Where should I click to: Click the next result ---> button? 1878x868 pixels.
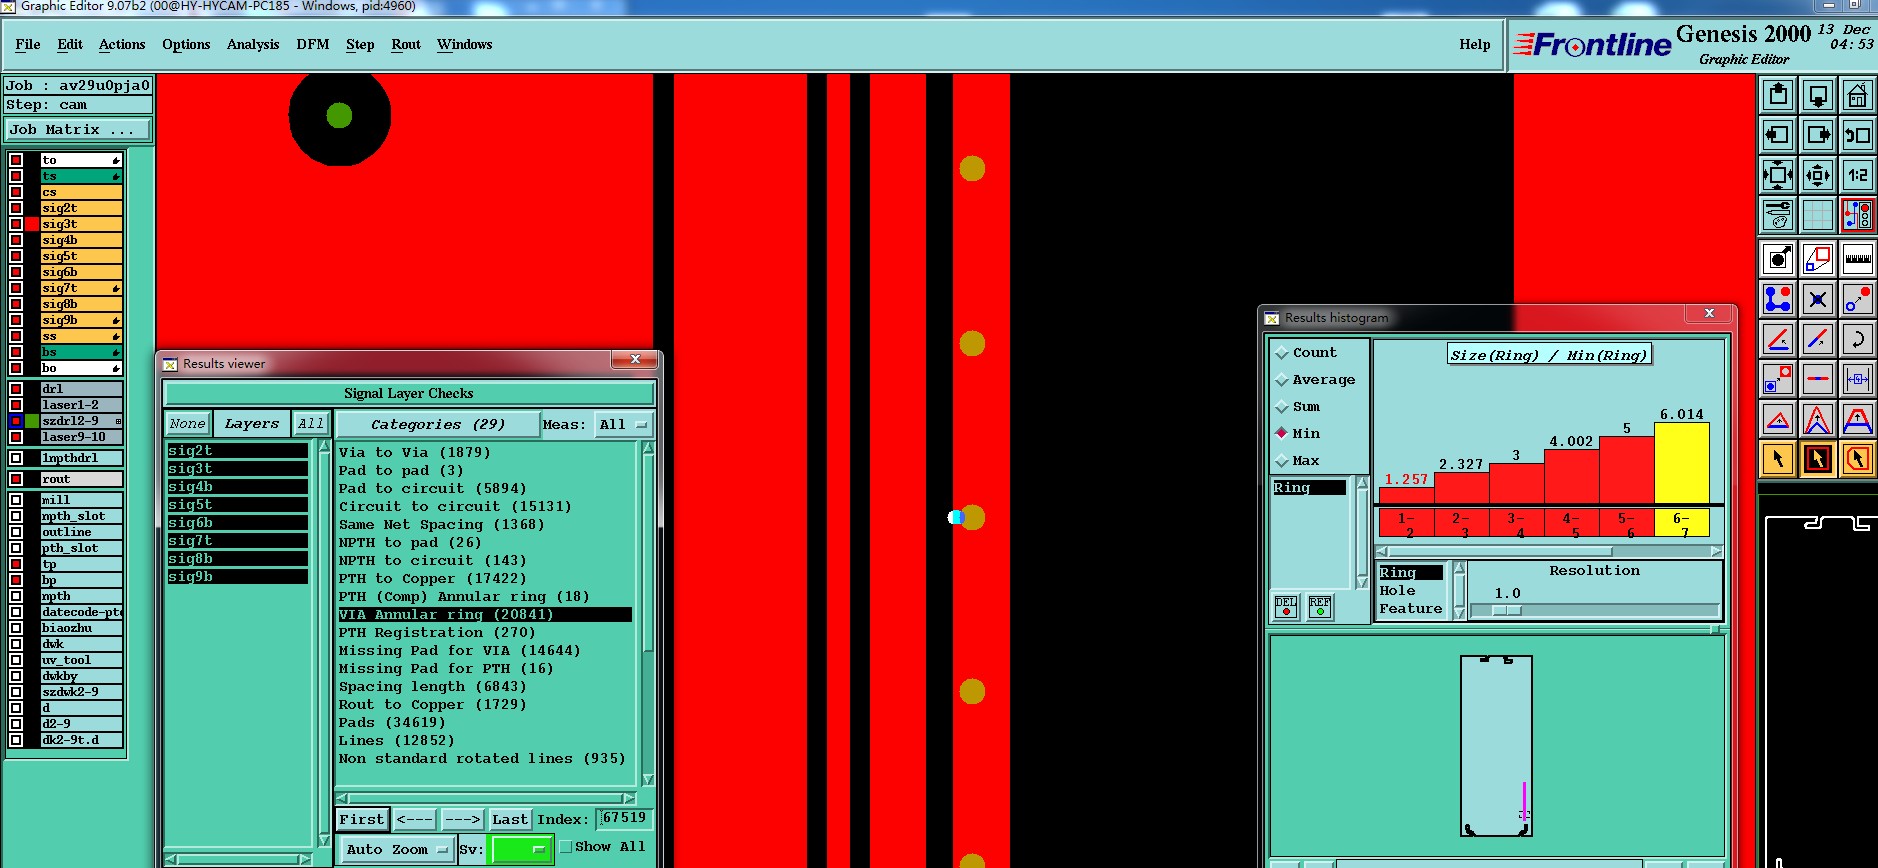(463, 820)
